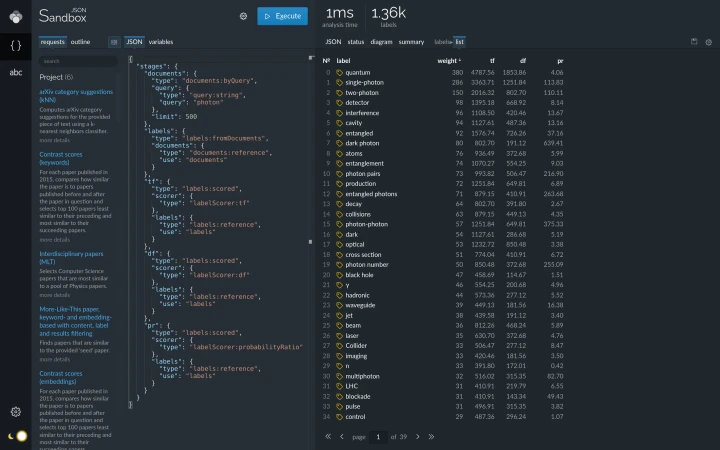
Task: Open the settings gear next to Execute
Action: click(x=243, y=16)
